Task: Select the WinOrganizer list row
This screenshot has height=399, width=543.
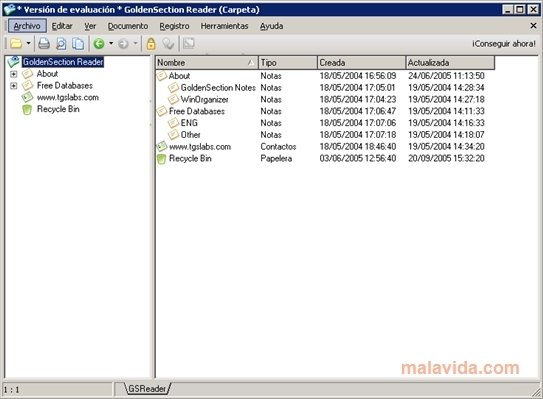Action: [x=325, y=99]
